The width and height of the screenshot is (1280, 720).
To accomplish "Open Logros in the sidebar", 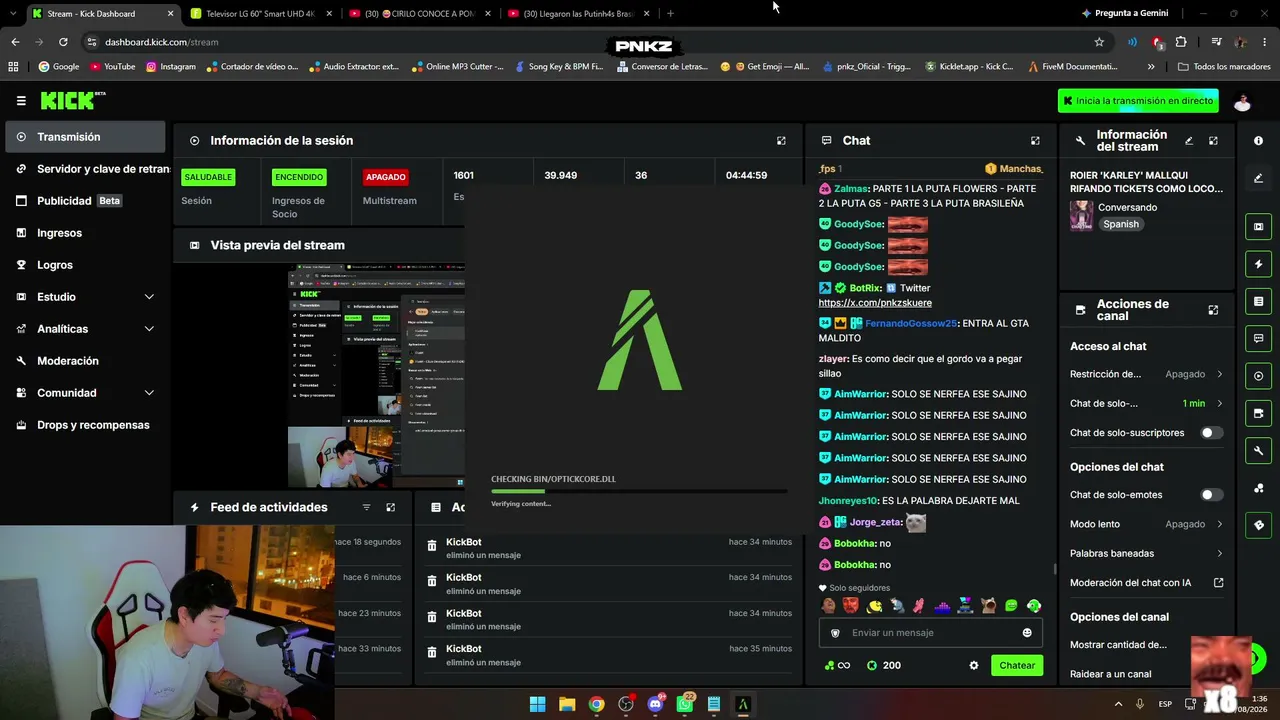I will pos(86,265).
